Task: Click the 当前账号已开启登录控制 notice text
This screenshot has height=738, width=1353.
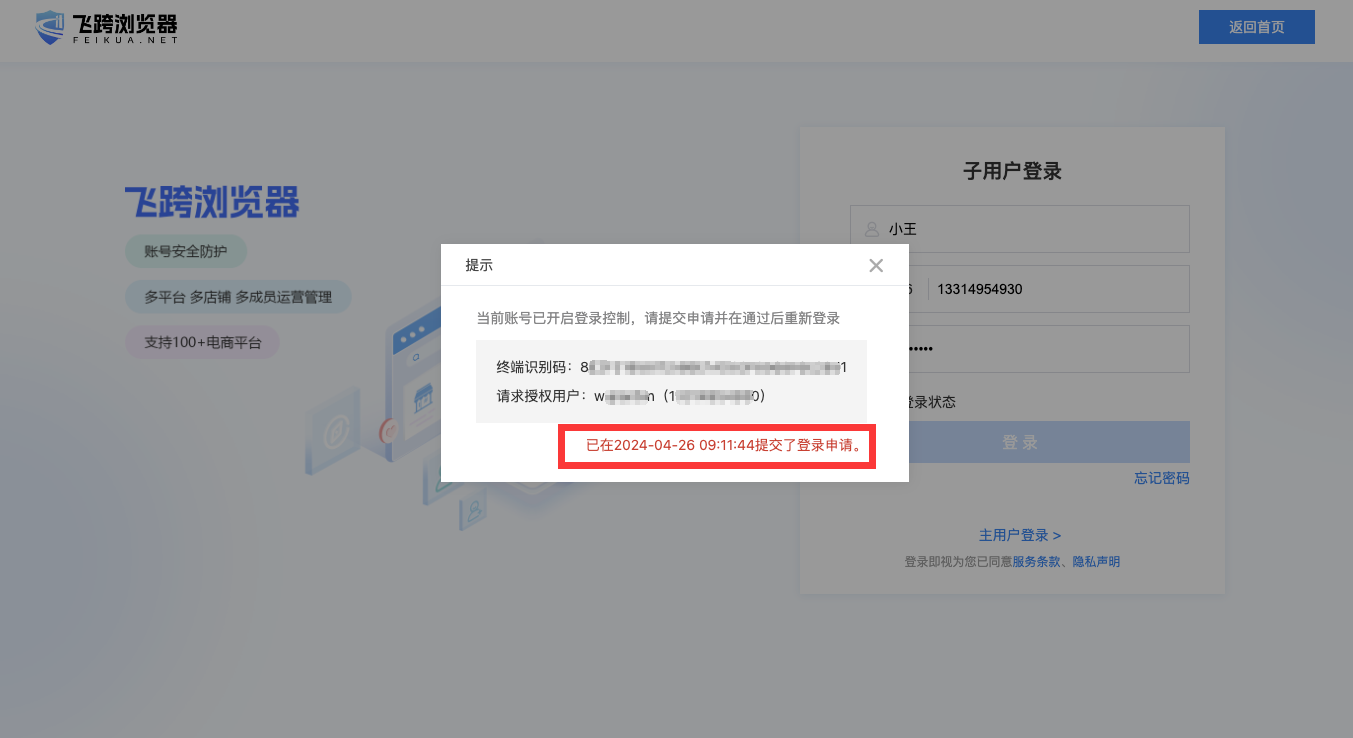Action: click(x=658, y=318)
